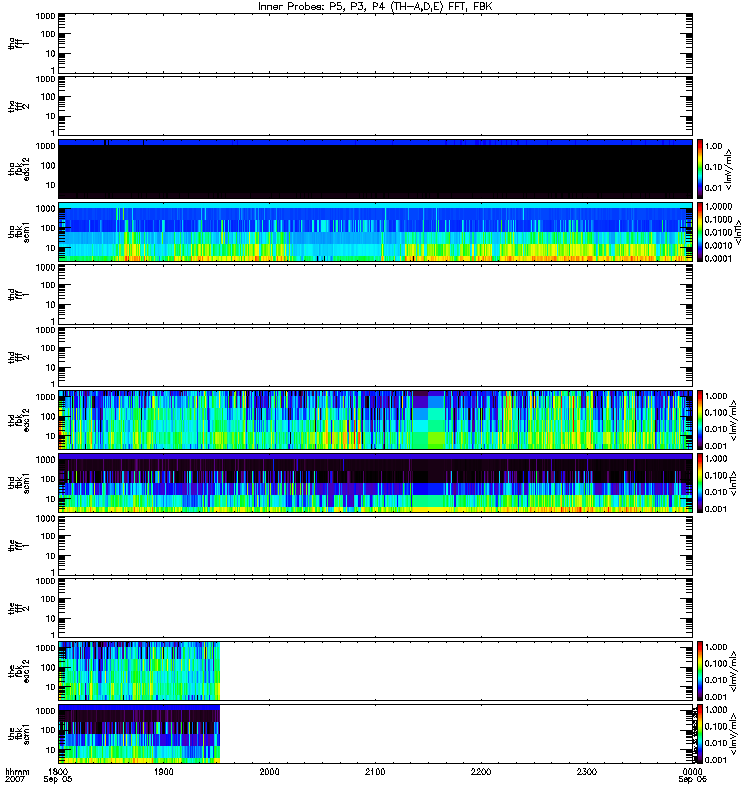Image resolution: width=750 pixels, height=800 pixels.
Task: Click the 2200 time axis label
Action: click(481, 771)
